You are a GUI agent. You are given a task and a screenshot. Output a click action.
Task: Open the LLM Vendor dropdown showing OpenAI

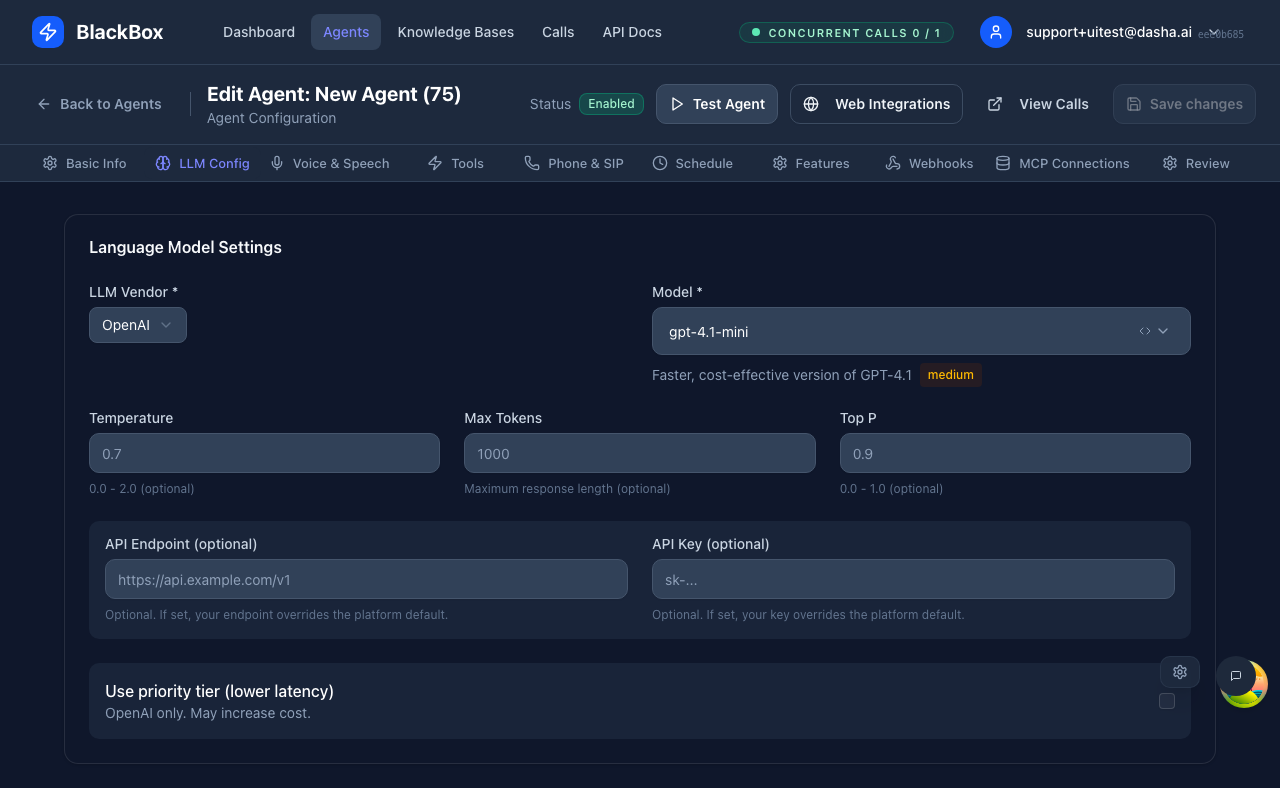[x=137, y=324]
